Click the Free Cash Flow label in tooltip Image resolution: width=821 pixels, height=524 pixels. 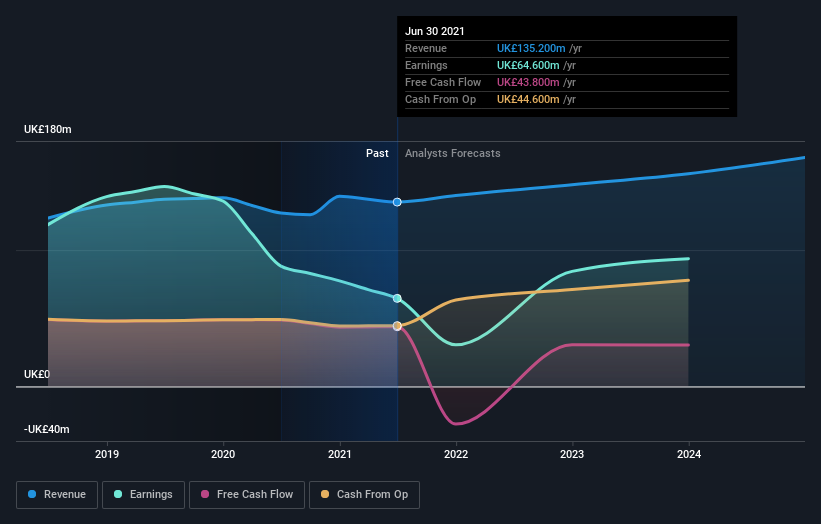click(443, 82)
